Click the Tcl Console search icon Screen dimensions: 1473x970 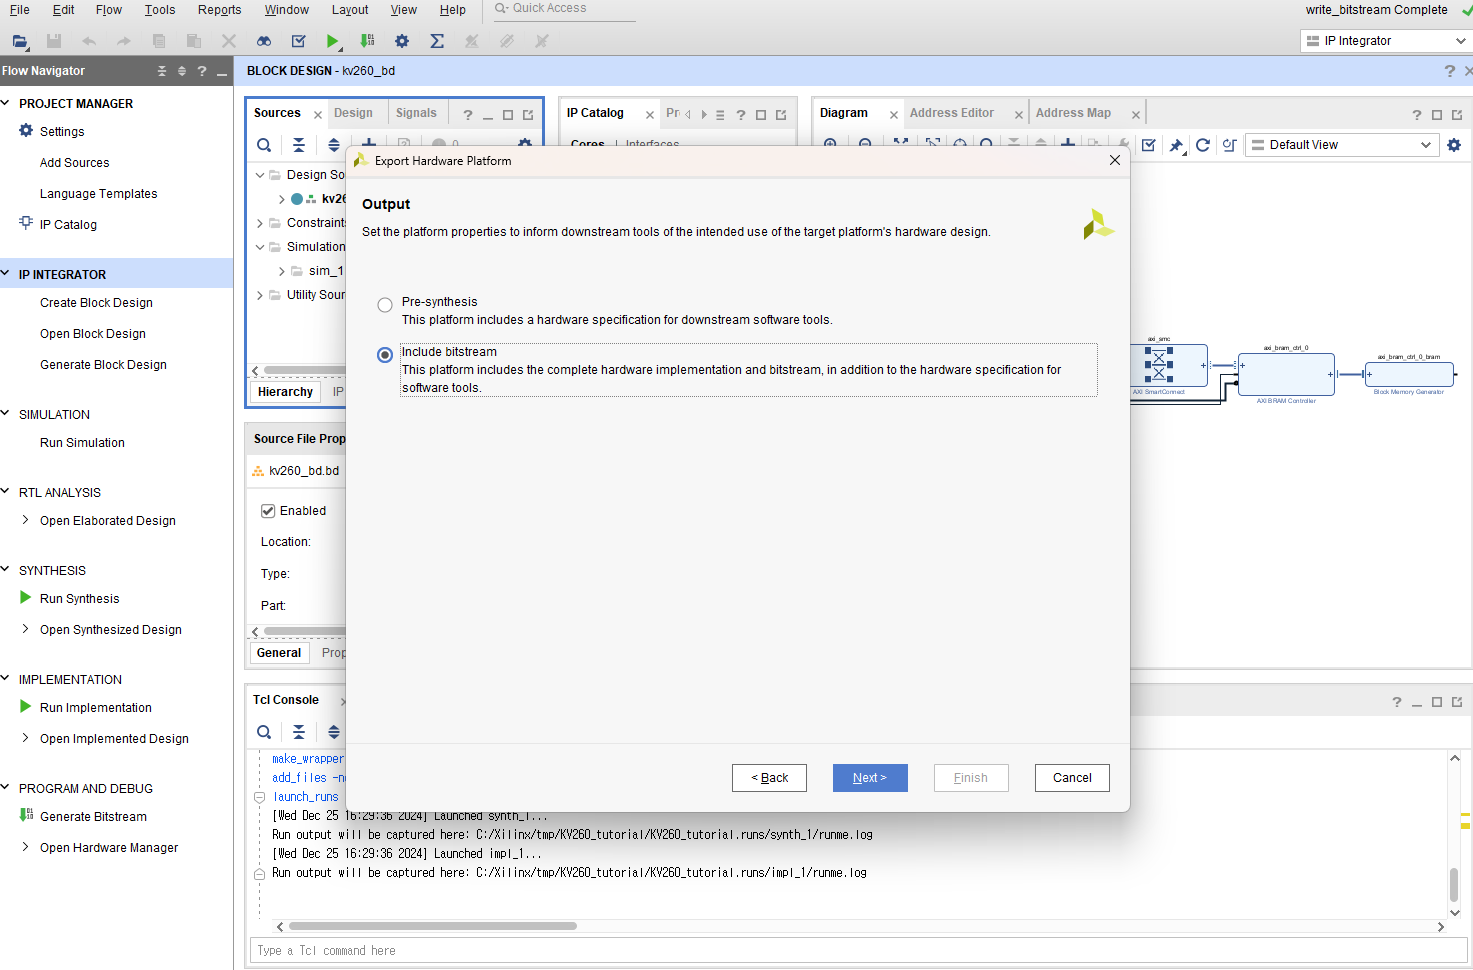tap(264, 732)
